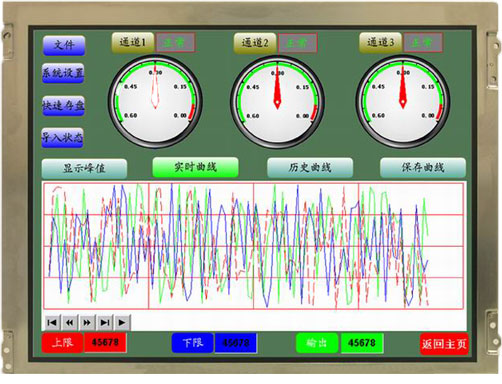
Task: Click the channel 2 dial gauge
Action: pos(277,102)
